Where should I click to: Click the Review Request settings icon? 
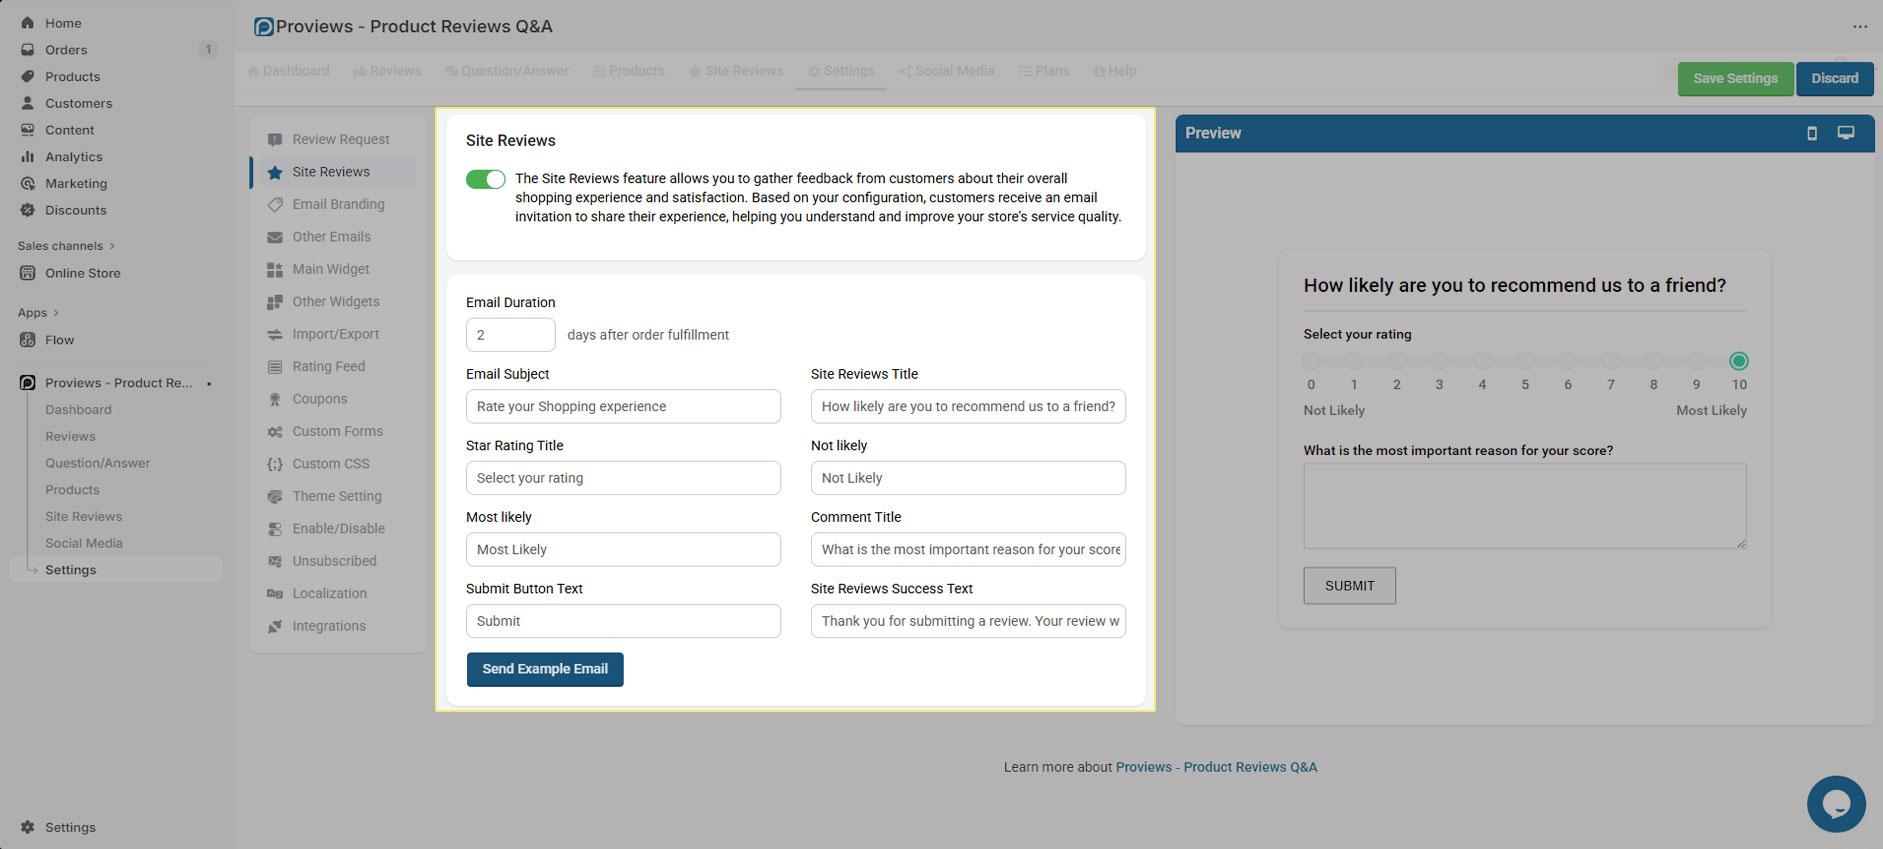tap(275, 139)
